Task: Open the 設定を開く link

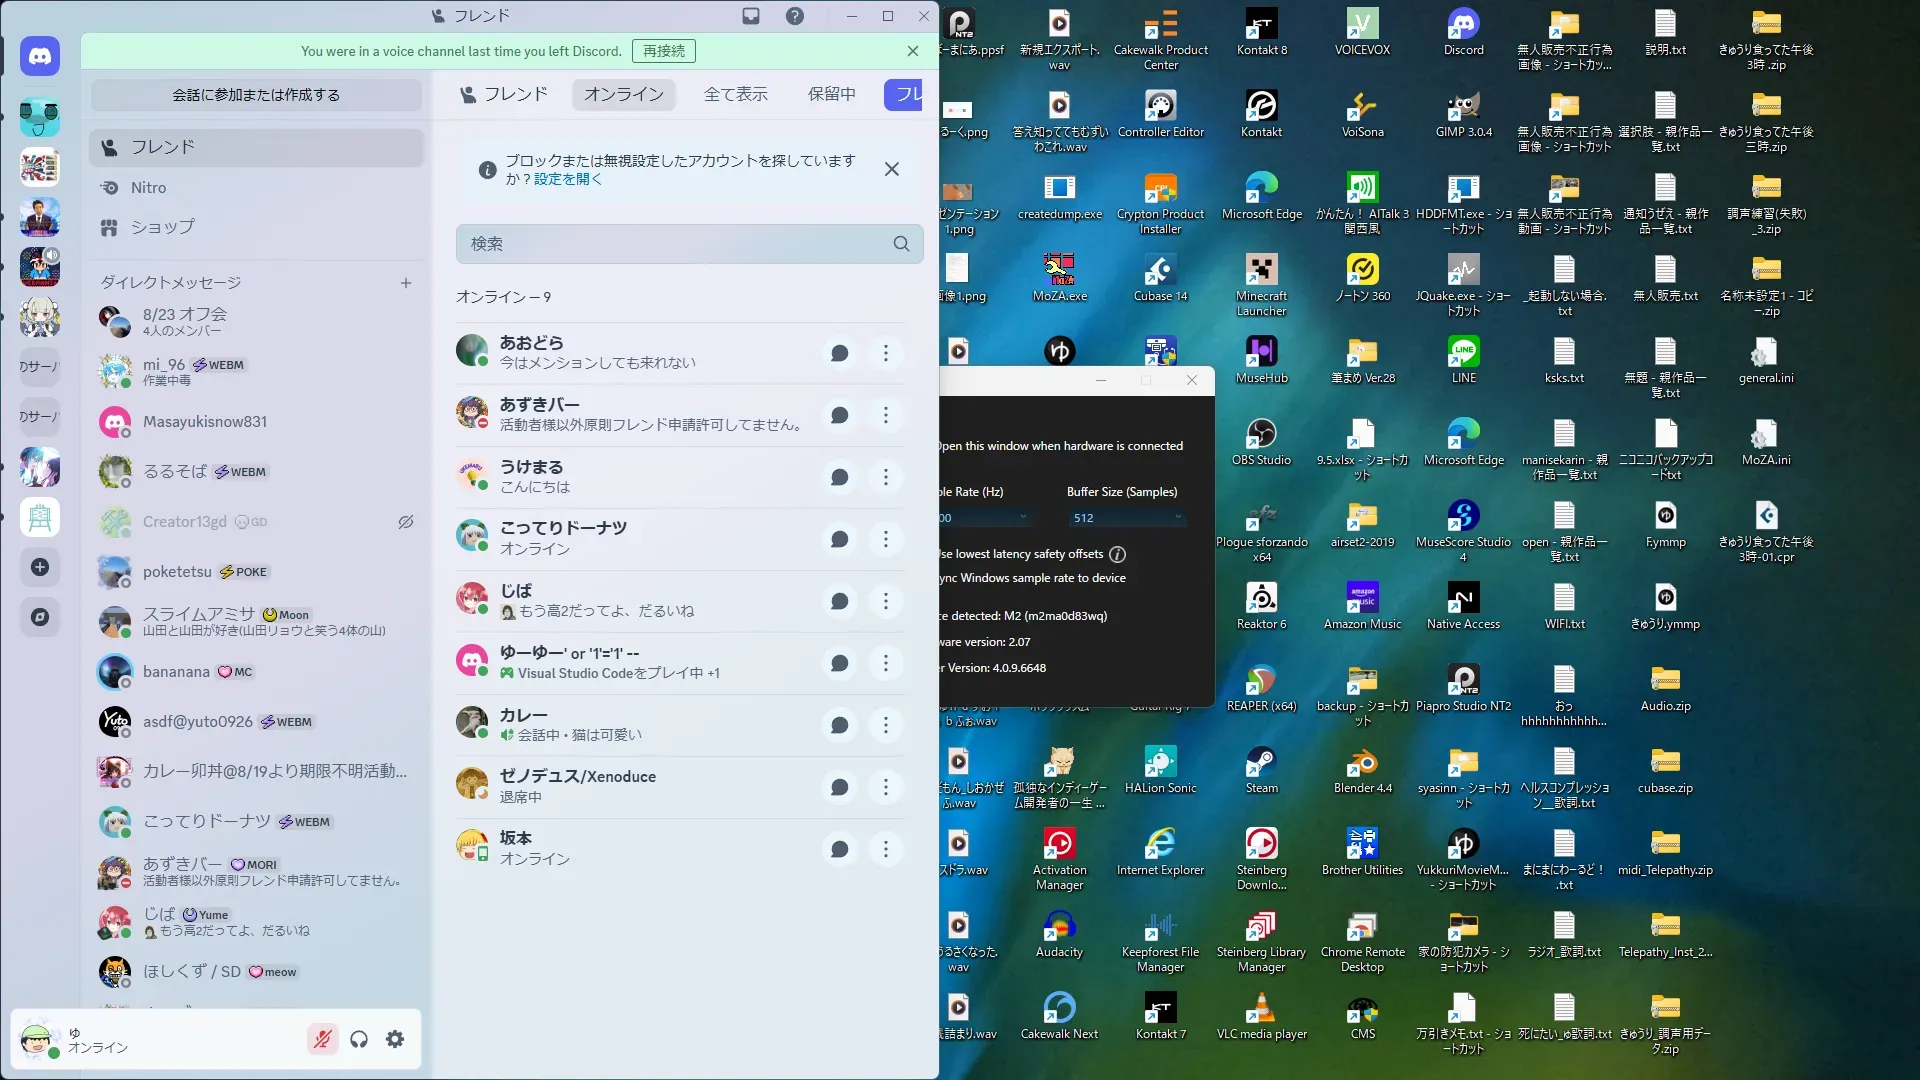Action: pos(568,179)
